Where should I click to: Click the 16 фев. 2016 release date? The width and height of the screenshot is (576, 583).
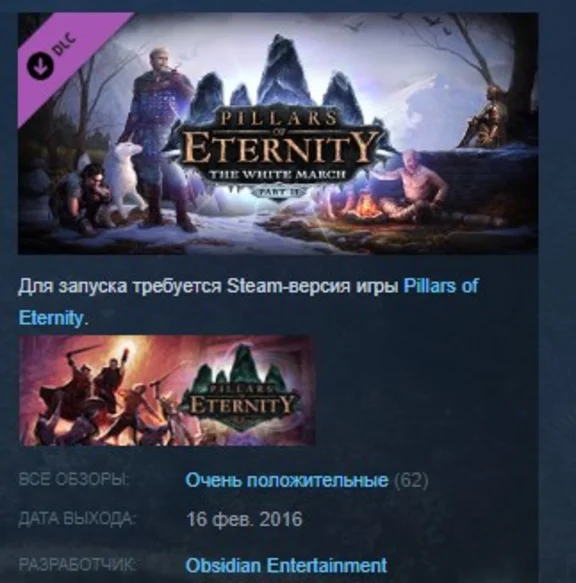tap(244, 519)
